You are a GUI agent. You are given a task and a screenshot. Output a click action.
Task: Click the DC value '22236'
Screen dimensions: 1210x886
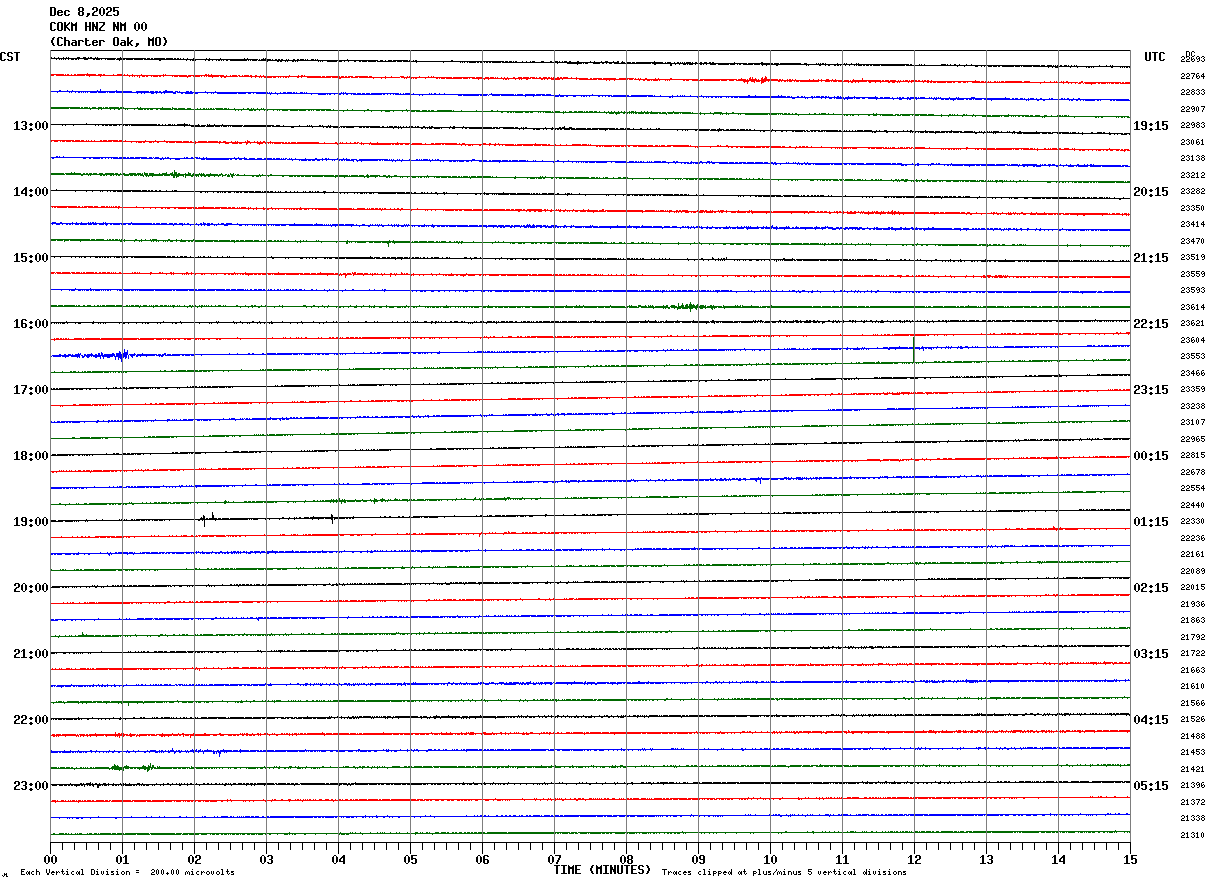(x=1192, y=538)
